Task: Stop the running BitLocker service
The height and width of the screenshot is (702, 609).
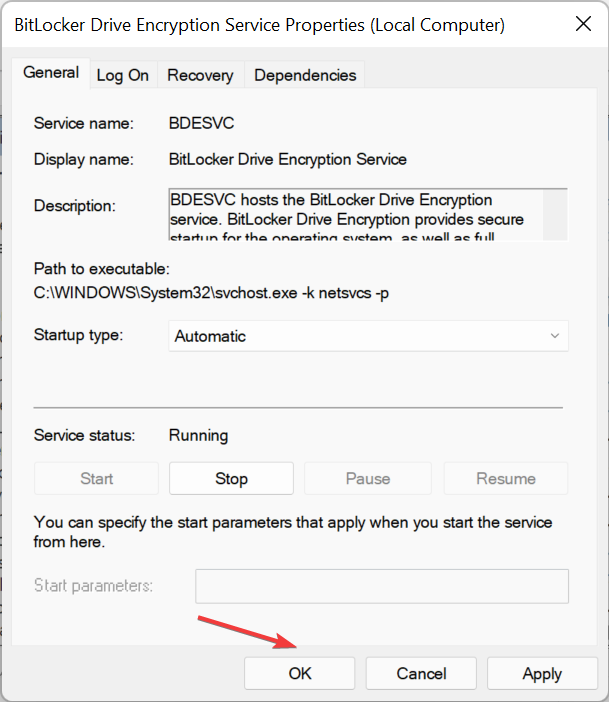Action: coord(231,479)
